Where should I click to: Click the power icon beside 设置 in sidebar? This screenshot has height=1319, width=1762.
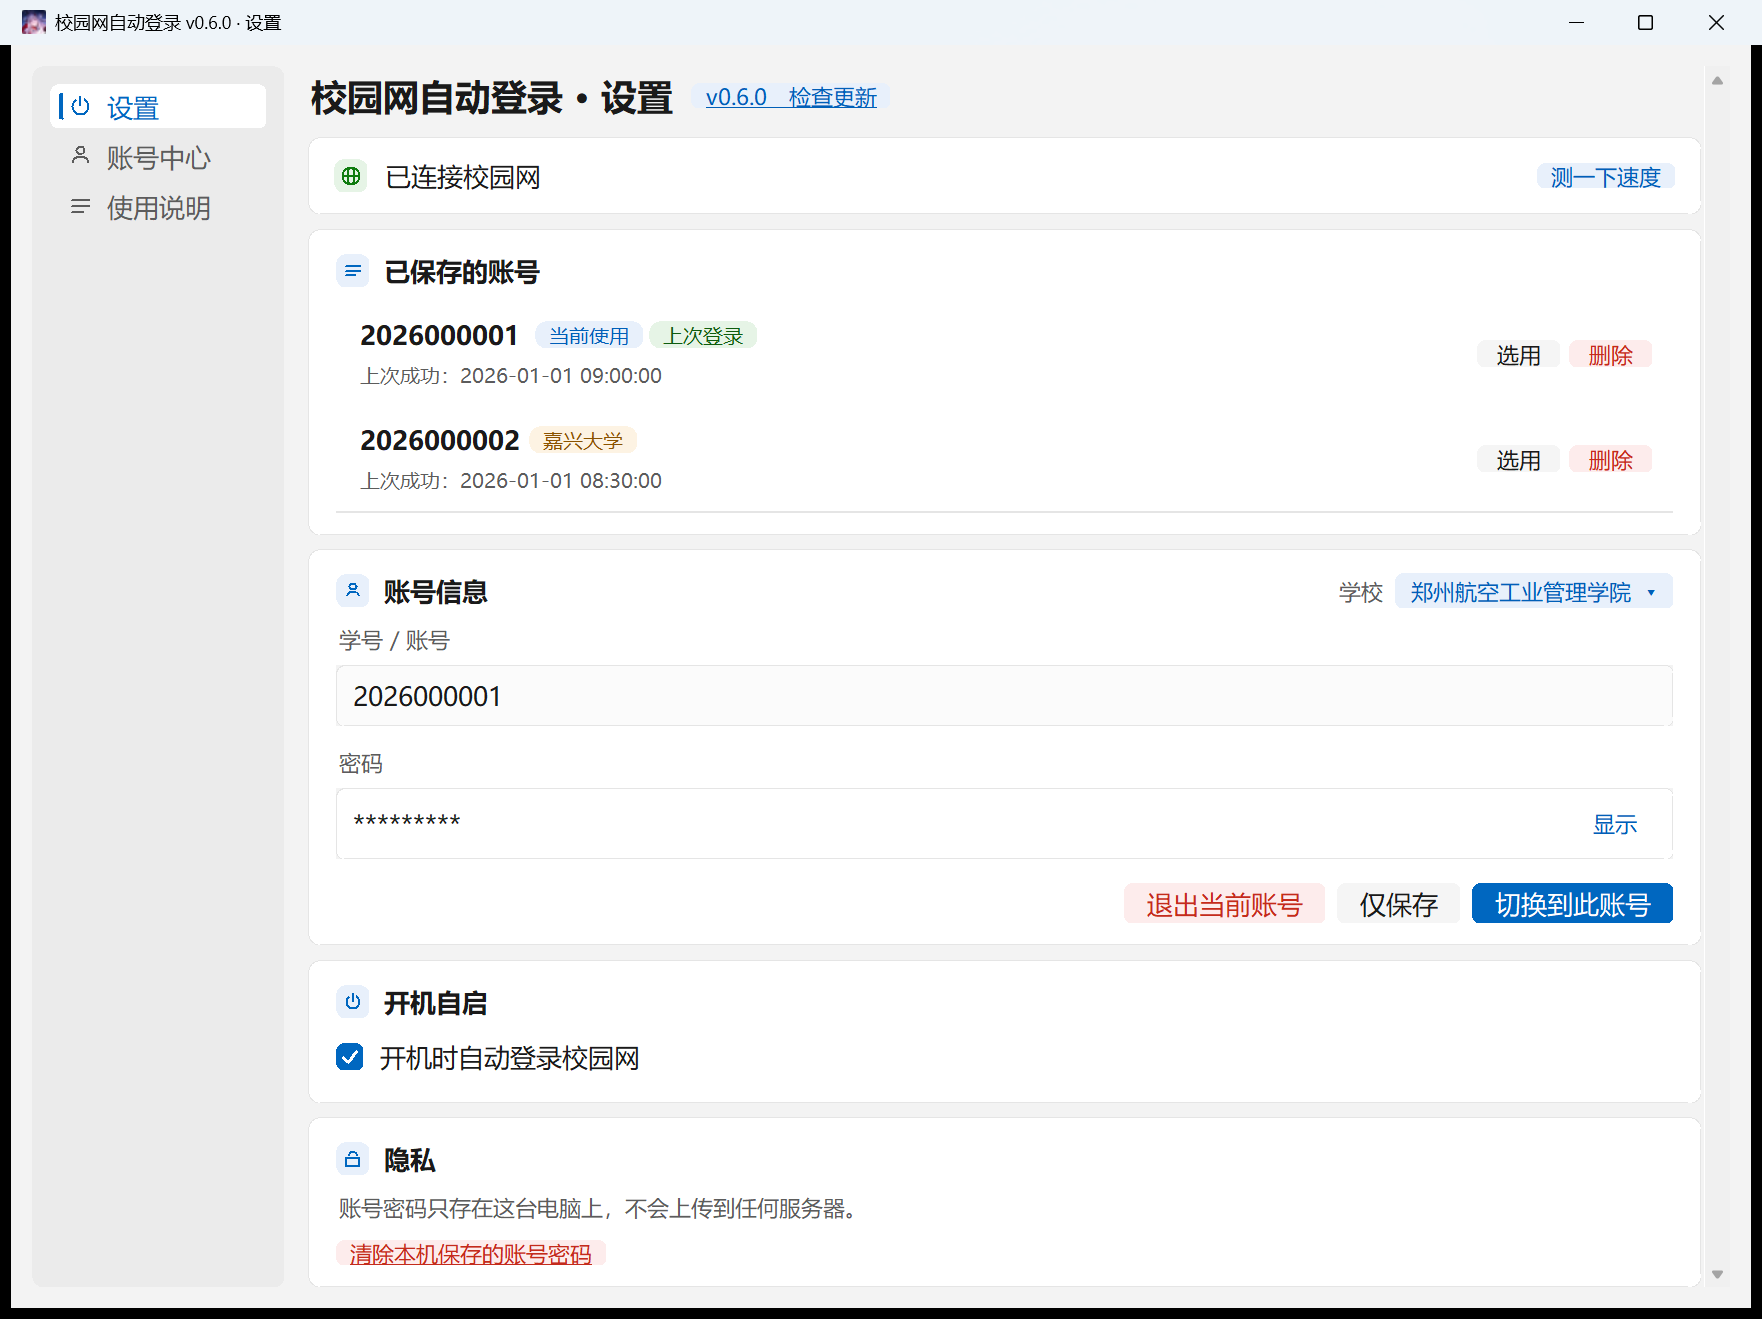point(81,106)
